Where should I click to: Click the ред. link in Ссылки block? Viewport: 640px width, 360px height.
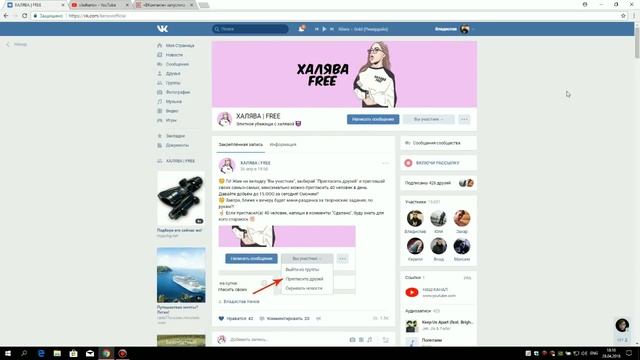[467, 278]
